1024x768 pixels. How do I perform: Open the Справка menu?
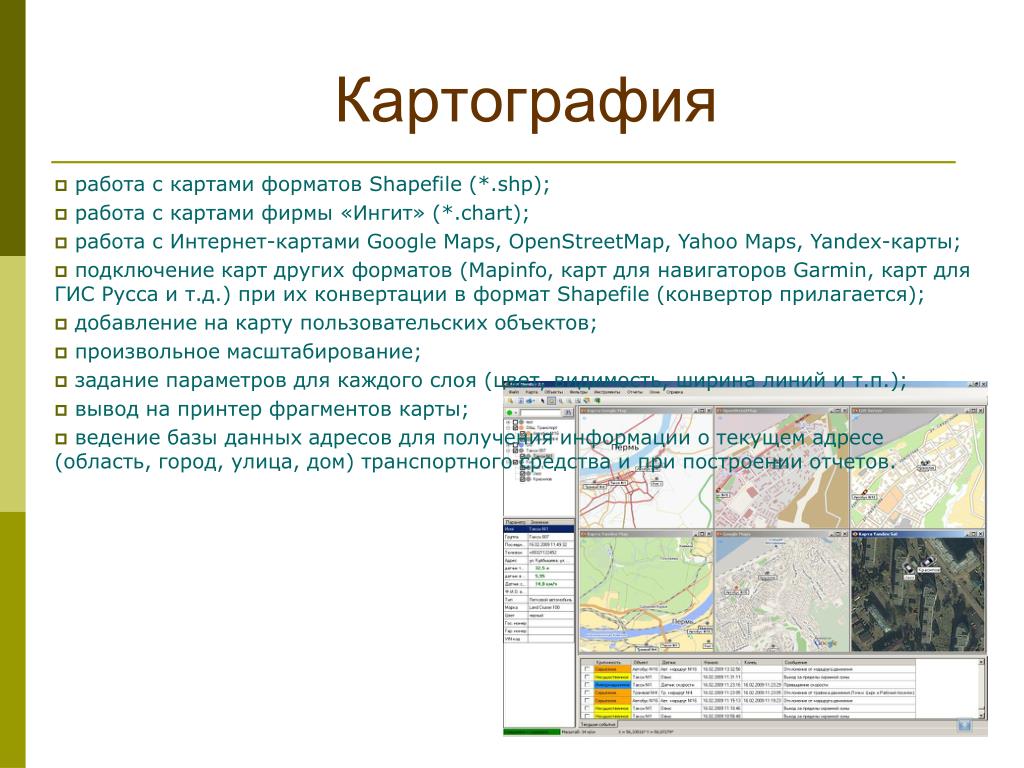pyautogui.click(x=674, y=392)
